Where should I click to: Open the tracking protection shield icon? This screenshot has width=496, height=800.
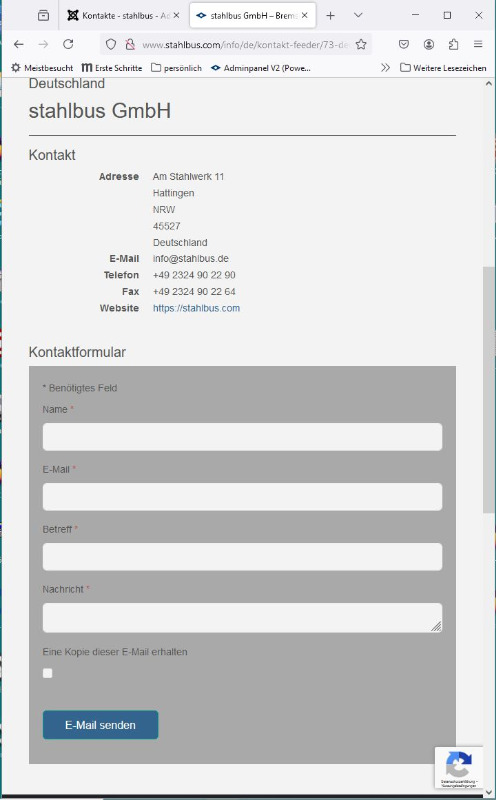pyautogui.click(x=111, y=44)
